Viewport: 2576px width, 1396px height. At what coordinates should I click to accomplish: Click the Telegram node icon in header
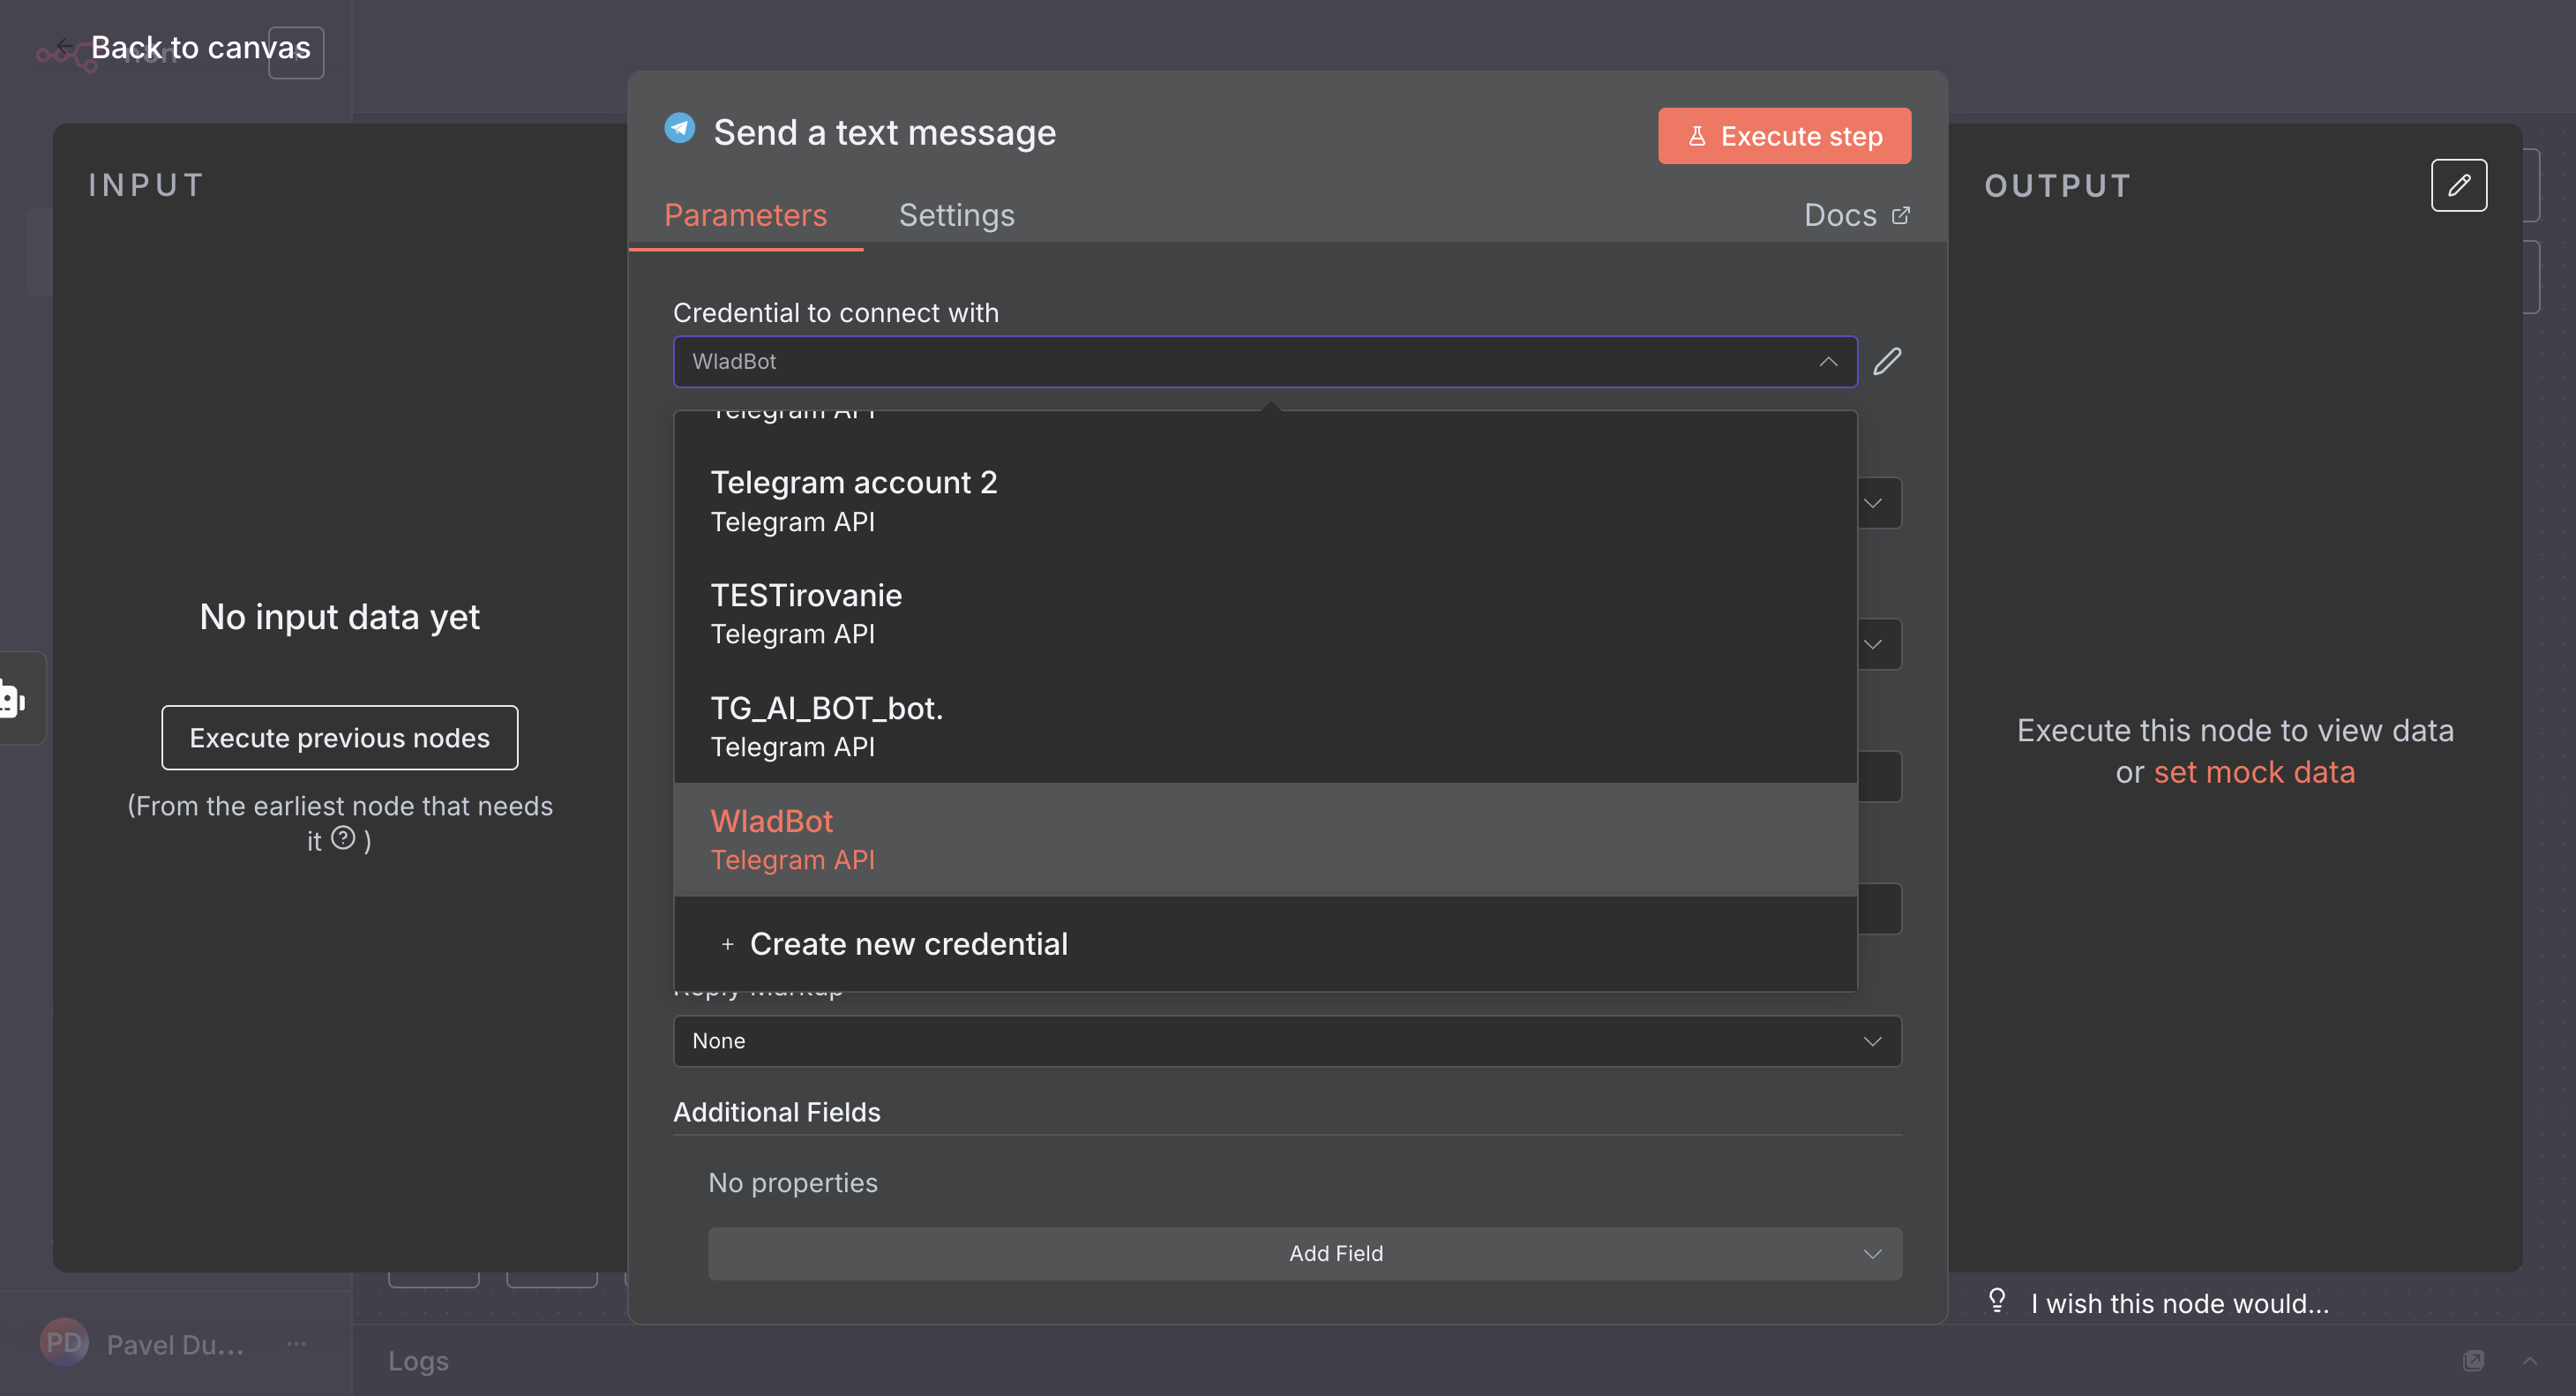click(680, 128)
